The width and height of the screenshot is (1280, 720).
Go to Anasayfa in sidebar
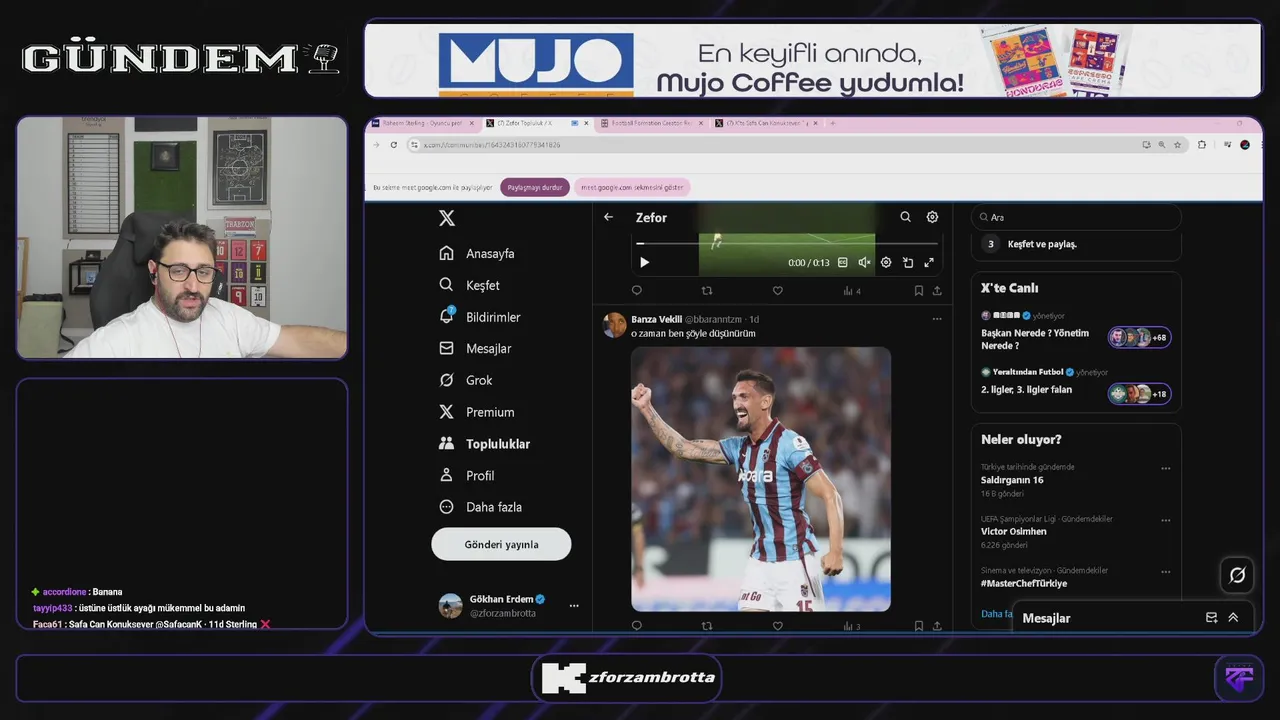tap(477, 253)
